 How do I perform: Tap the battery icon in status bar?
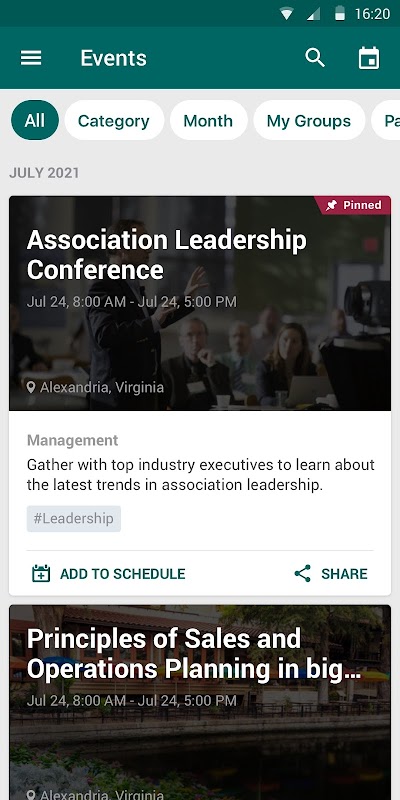coord(340,13)
